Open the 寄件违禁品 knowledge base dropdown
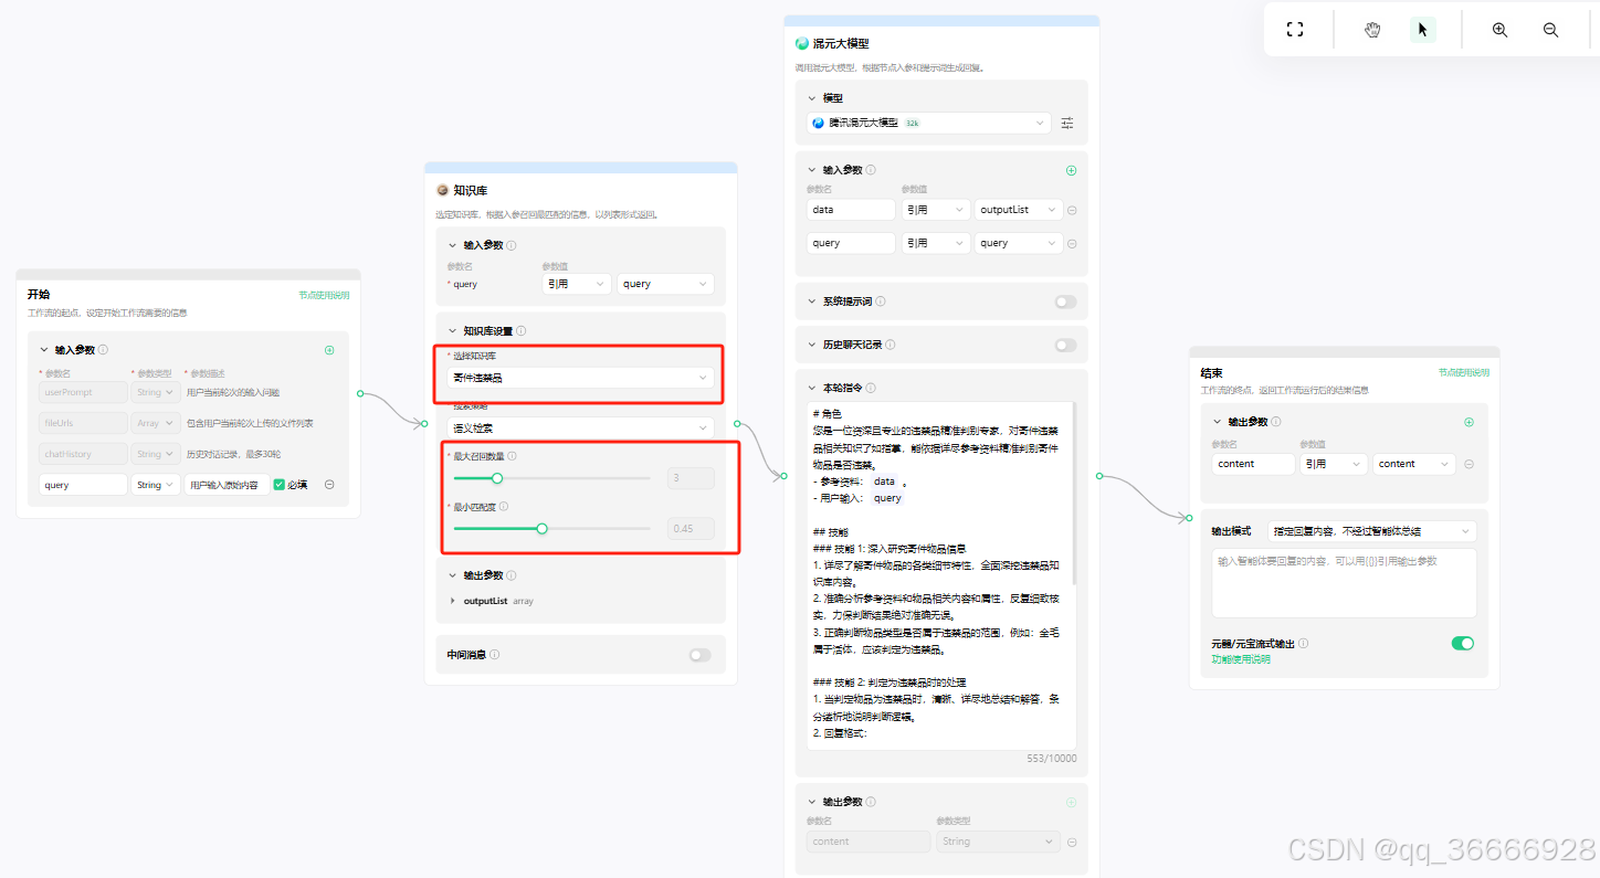1600x878 pixels. [580, 378]
